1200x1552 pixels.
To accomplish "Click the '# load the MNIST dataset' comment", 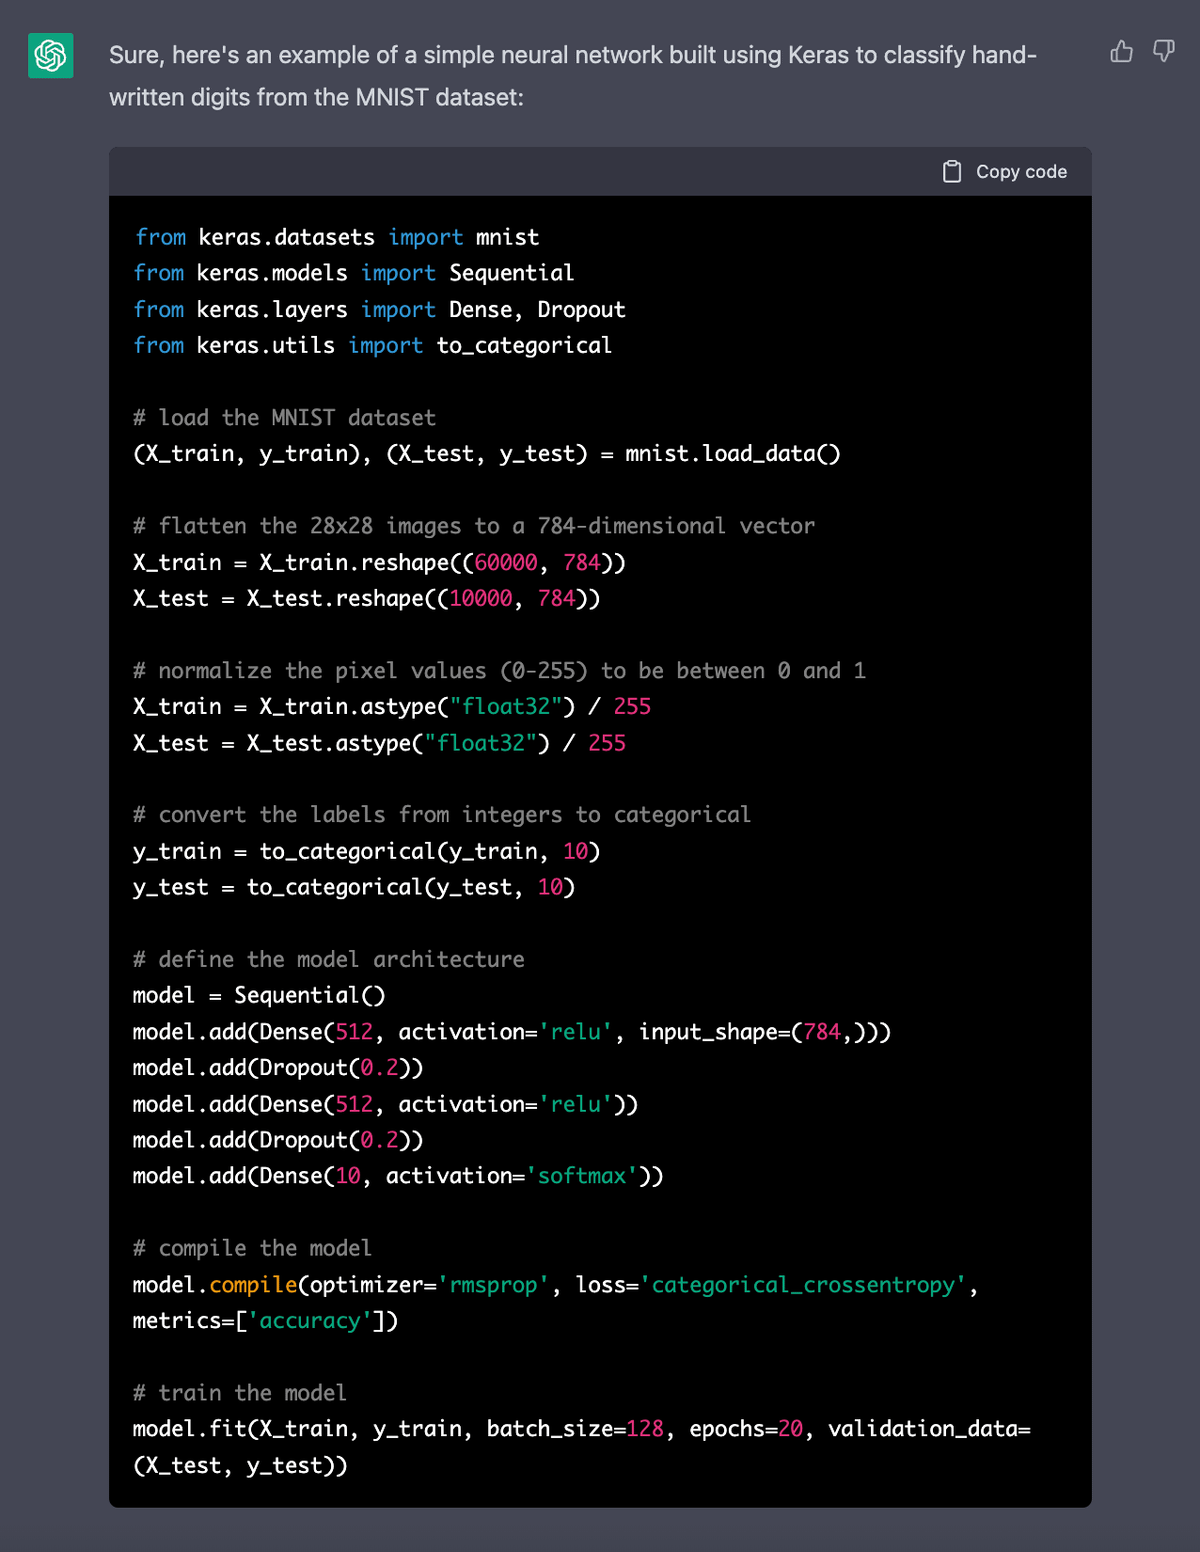I will (284, 418).
